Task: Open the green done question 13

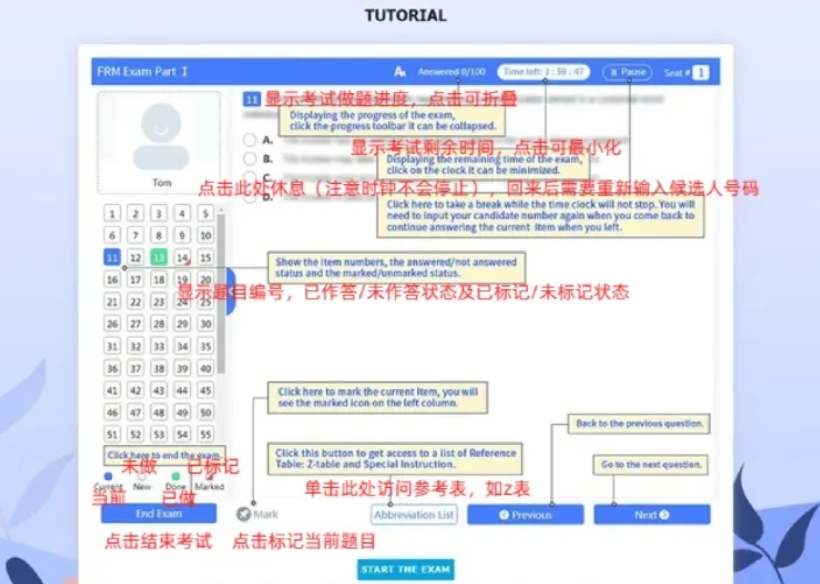Action: 158,257
